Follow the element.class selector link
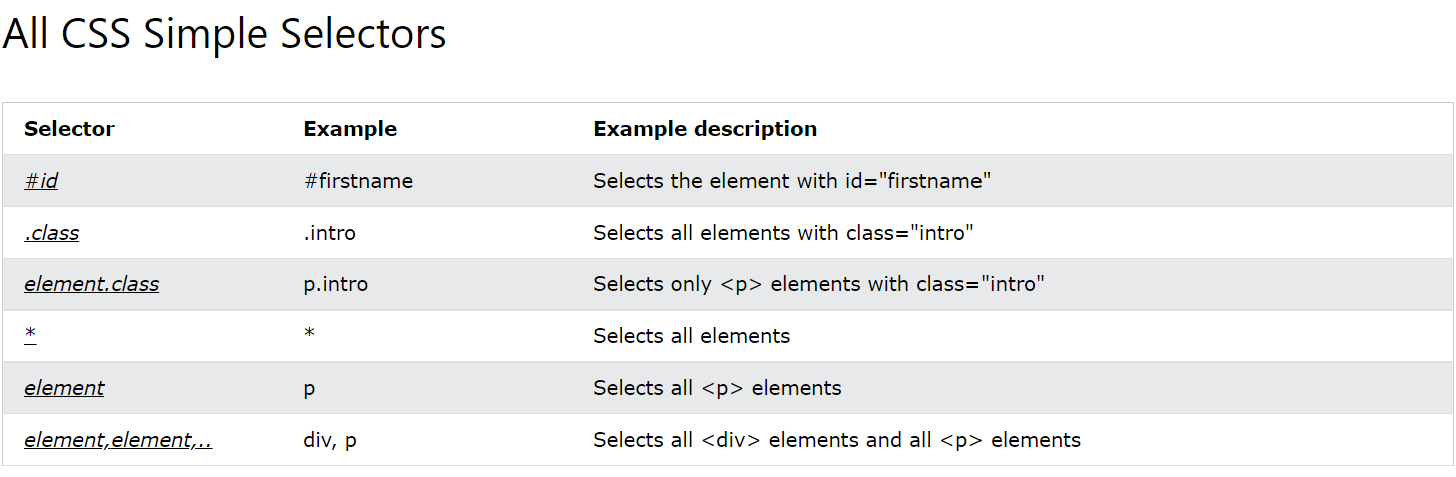The image size is (1456, 477). (91, 284)
